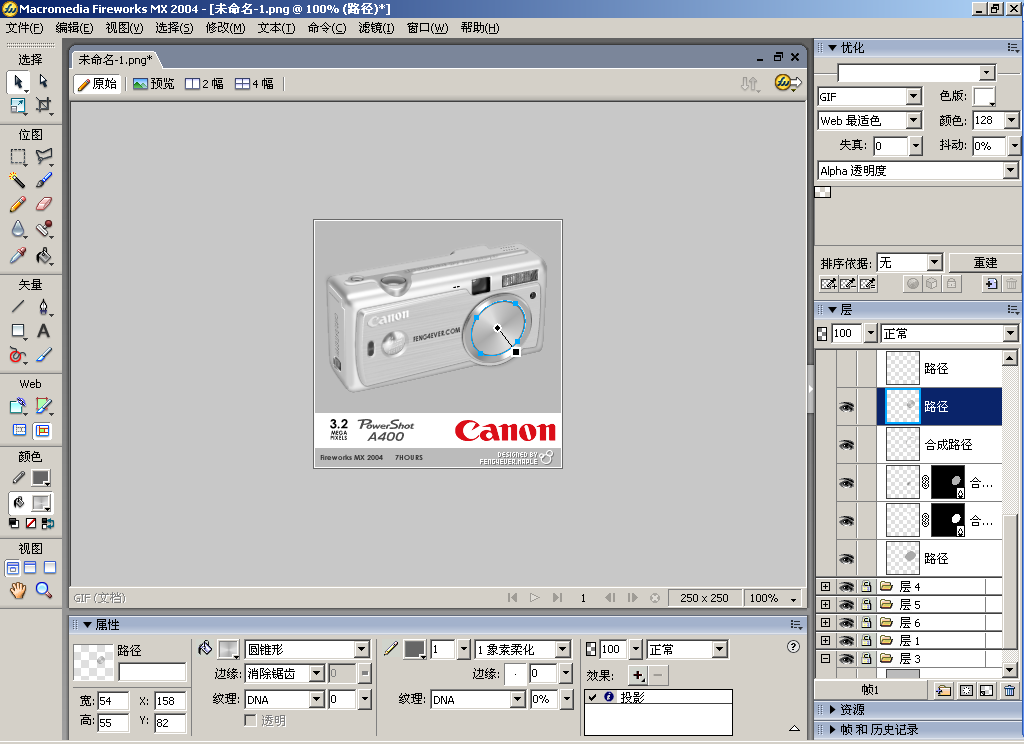Expand the 层 4 layer
This screenshot has width=1024, height=744.
click(x=825, y=587)
